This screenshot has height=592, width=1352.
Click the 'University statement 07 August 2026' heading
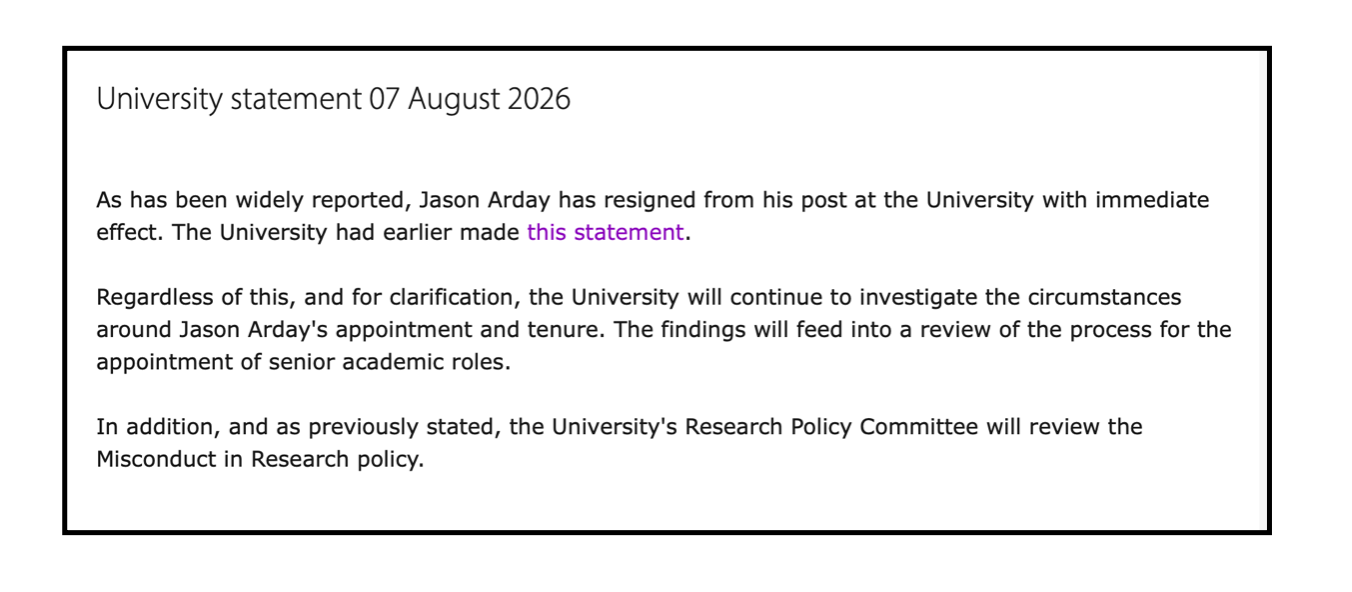pyautogui.click(x=333, y=99)
